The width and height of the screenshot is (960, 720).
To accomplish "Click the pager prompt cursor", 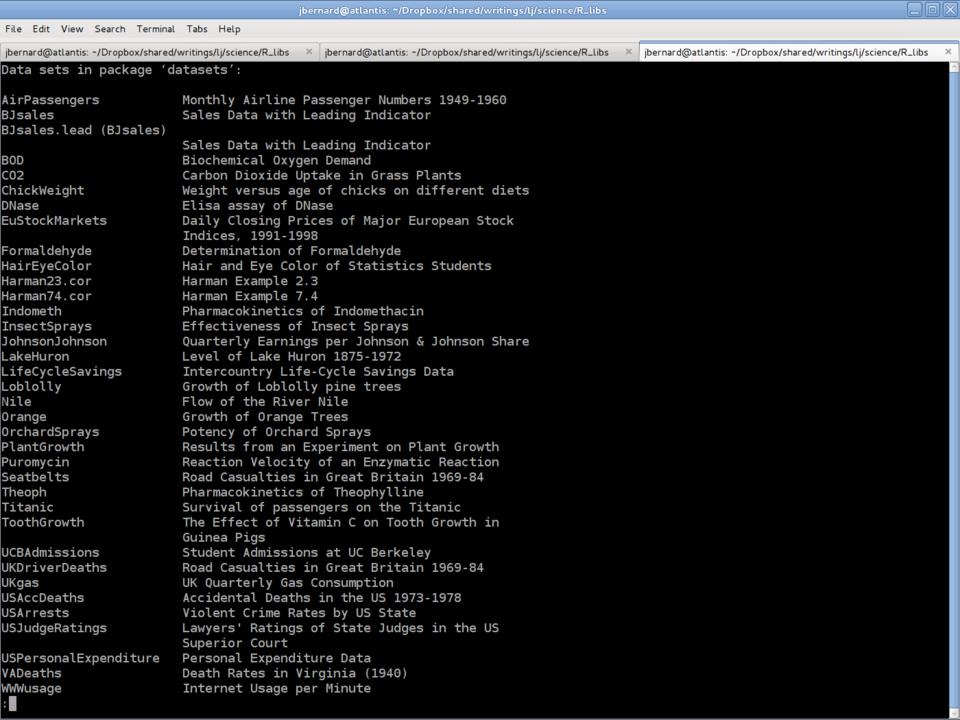I will [x=12, y=703].
